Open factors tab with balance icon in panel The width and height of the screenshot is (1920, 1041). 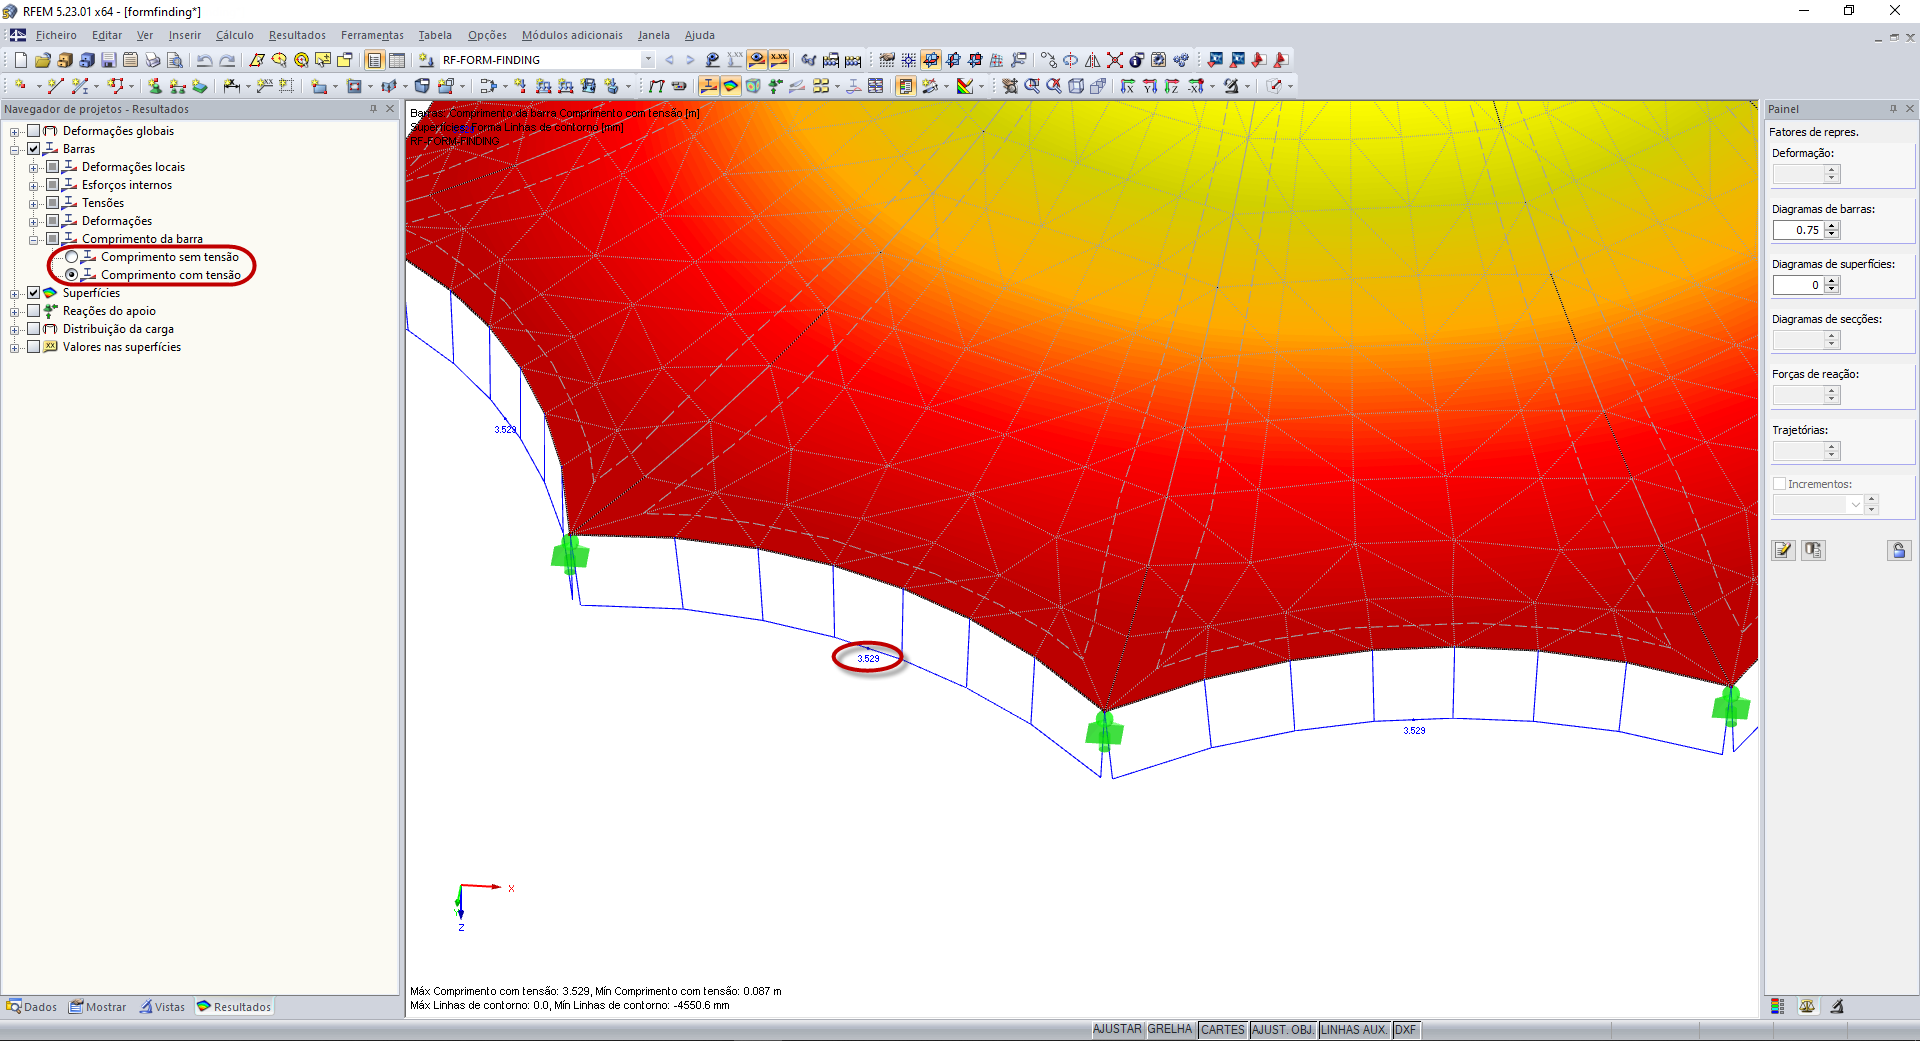tap(1807, 1006)
